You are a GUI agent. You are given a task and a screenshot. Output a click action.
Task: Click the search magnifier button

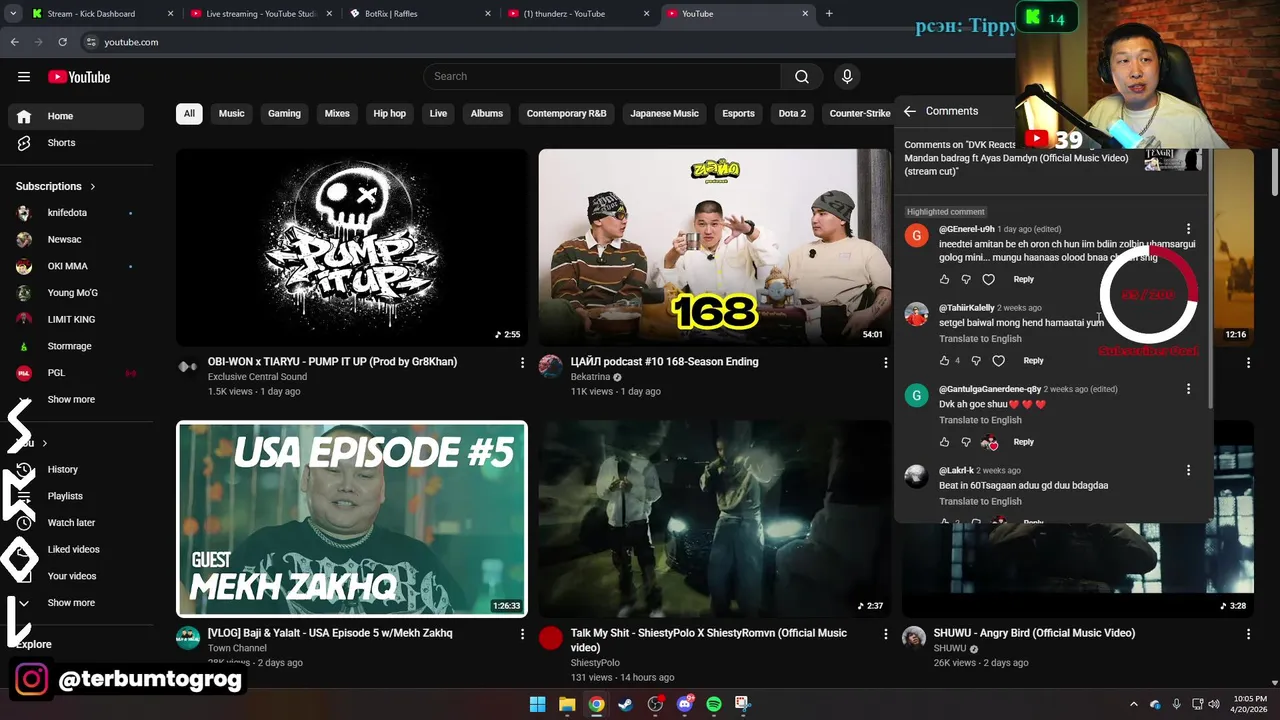pos(802,77)
